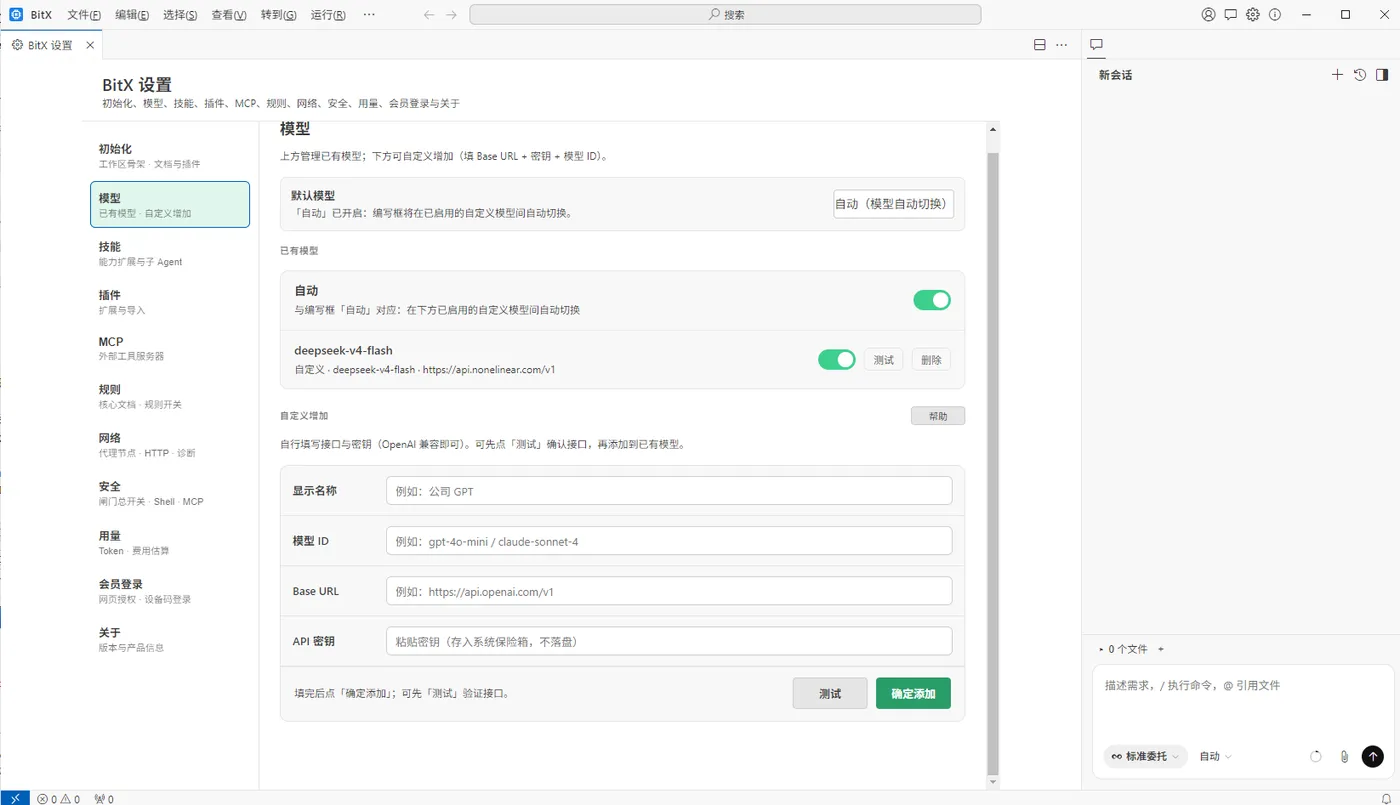Open the 查看(V) menu
Image resolution: width=1400 pixels, height=805 pixels.
[x=229, y=15]
